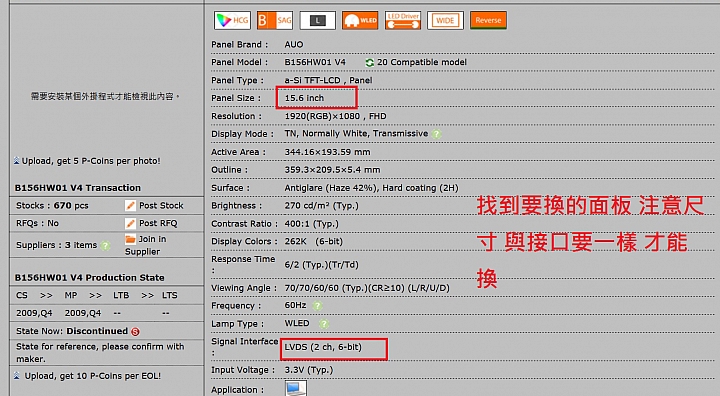Image resolution: width=720 pixels, height=396 pixels.
Task: Select the CS stage 2009,Q4 date
Action: (x=34, y=313)
